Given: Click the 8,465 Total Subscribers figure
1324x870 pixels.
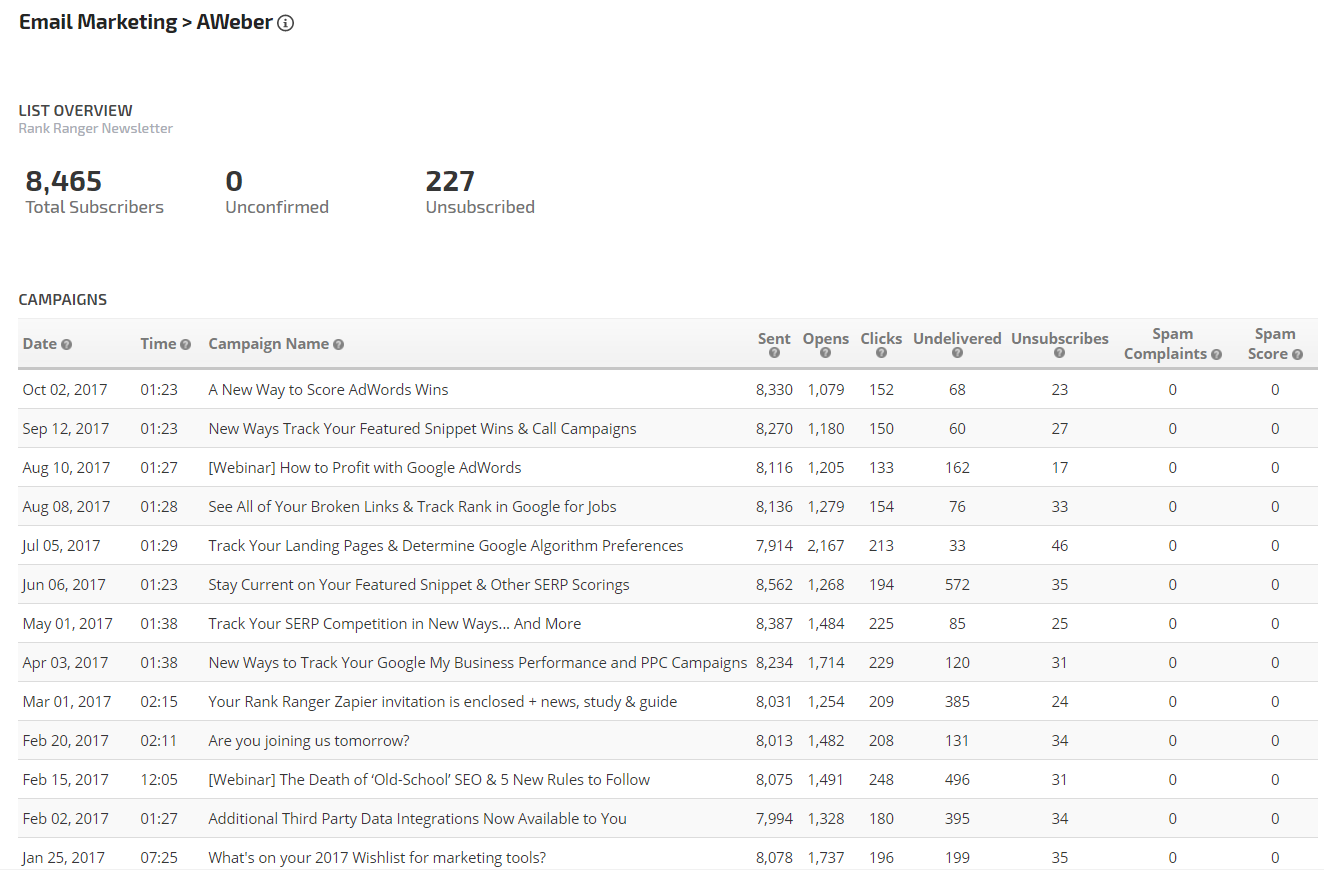Looking at the screenshot, I should (x=64, y=181).
